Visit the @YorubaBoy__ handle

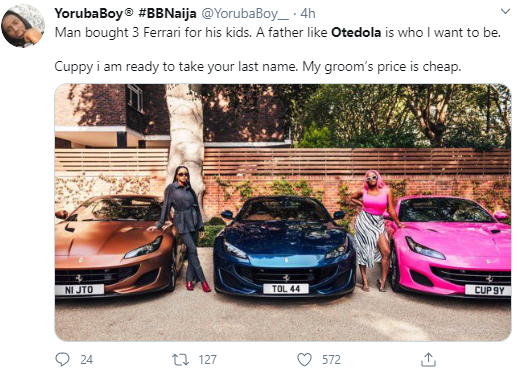[x=245, y=14]
